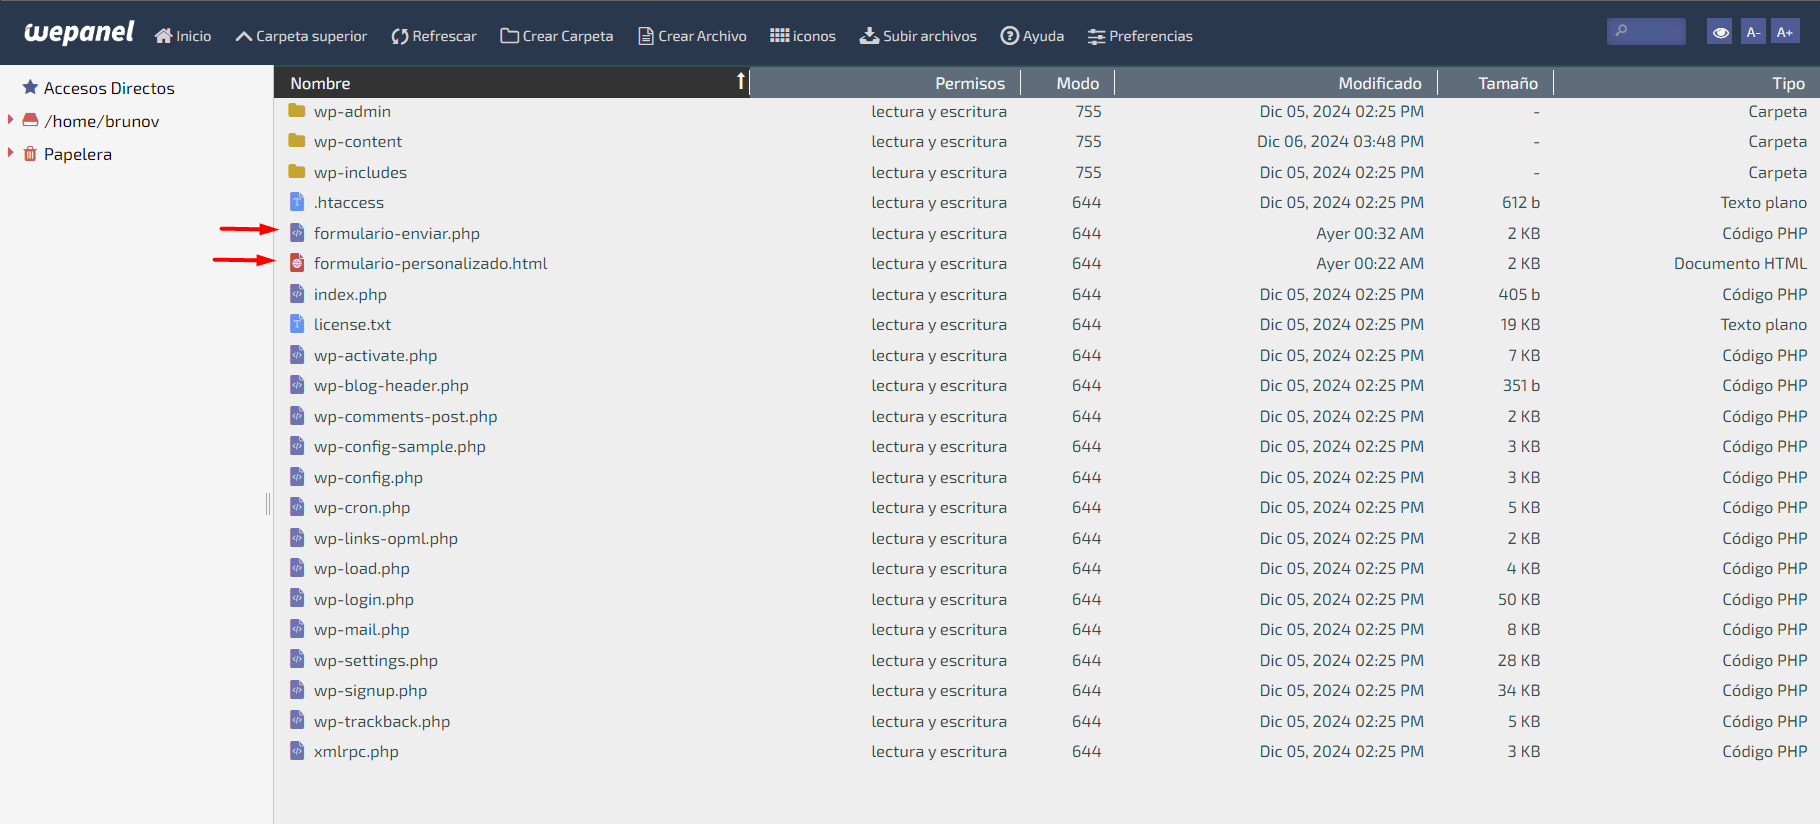
Task: Click the license.txt file icon
Action: coord(297,323)
